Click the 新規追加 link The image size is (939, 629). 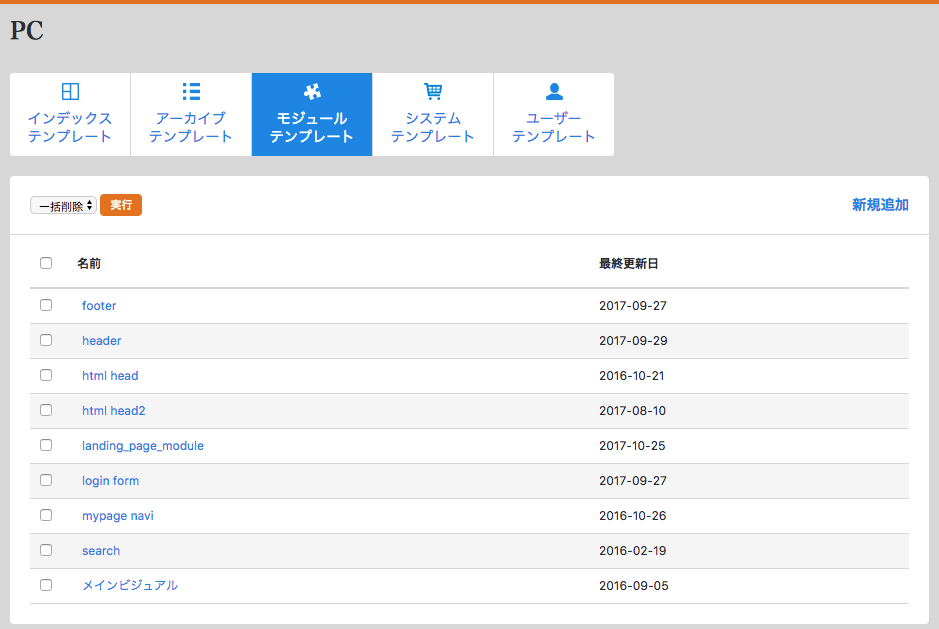pyautogui.click(x=880, y=205)
